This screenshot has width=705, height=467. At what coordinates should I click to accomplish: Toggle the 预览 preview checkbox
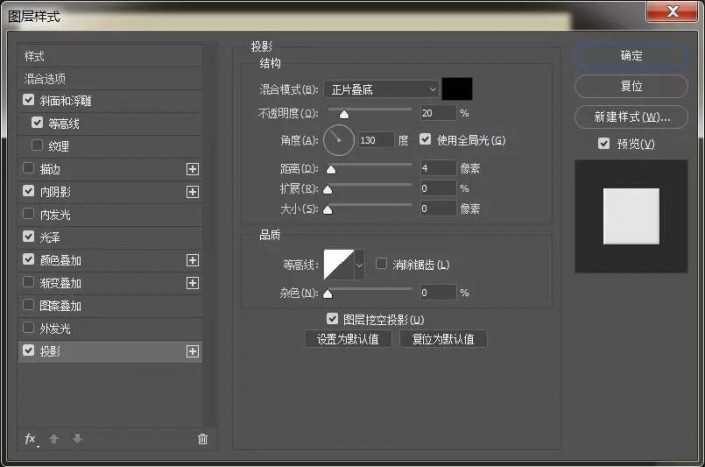click(x=603, y=144)
